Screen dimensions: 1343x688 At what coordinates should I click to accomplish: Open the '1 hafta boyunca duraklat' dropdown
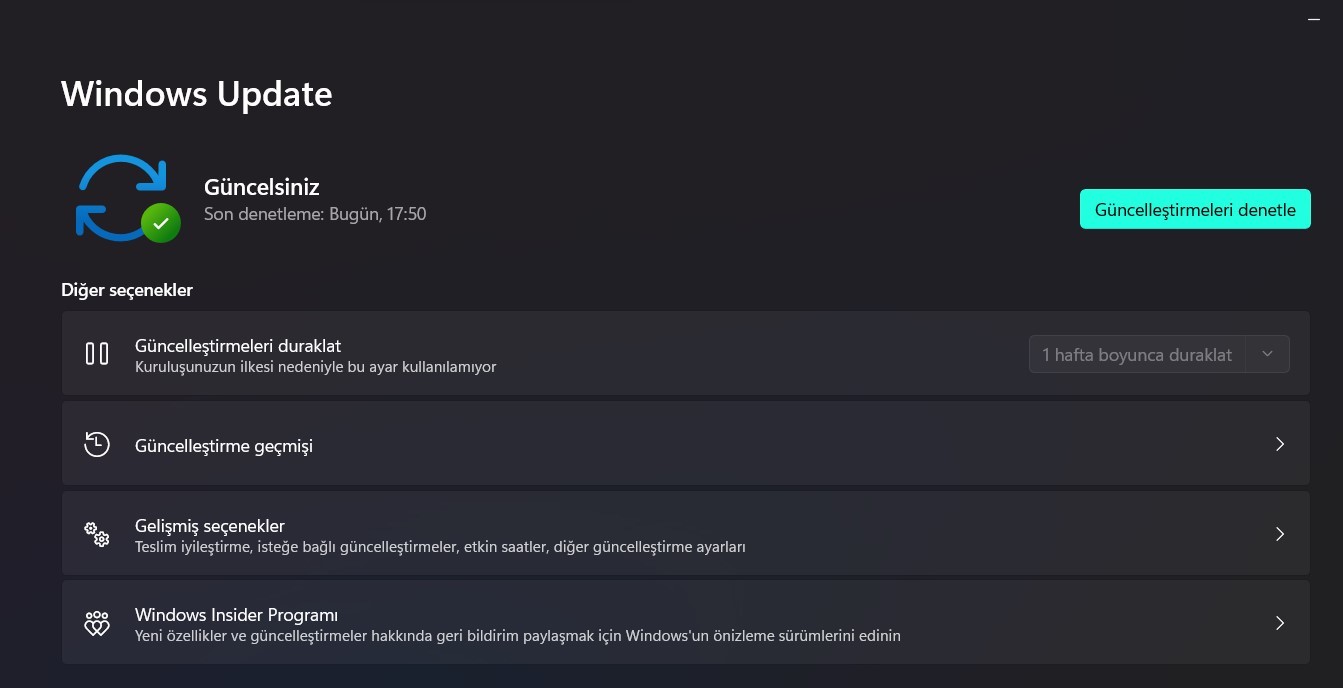click(1159, 354)
